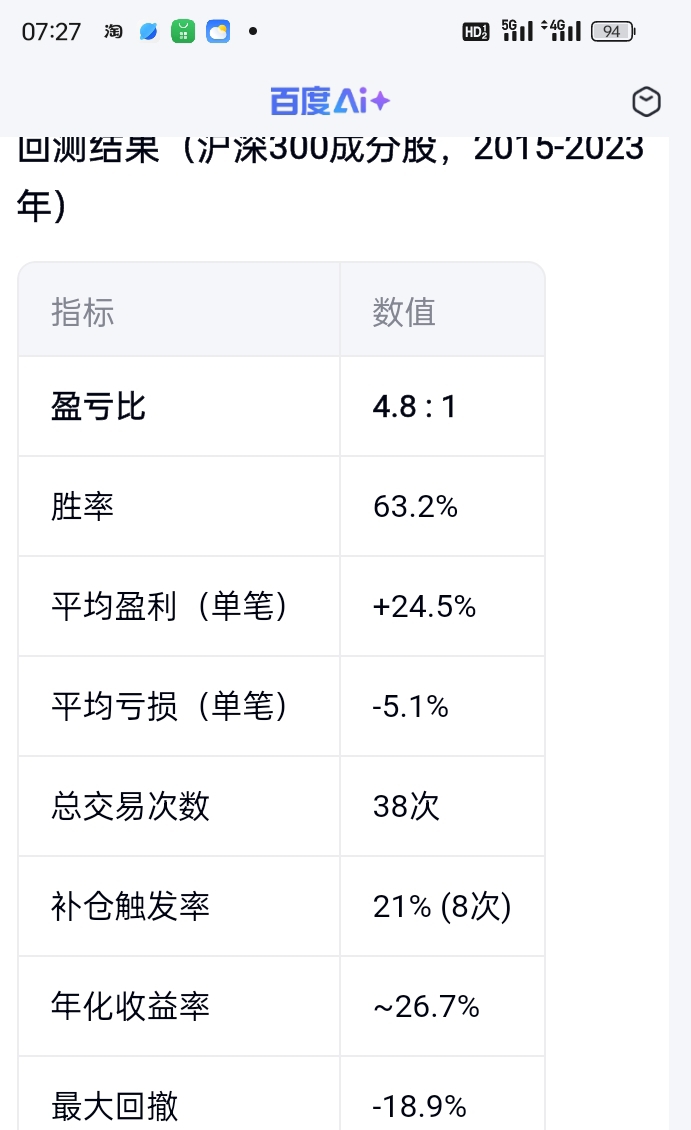This screenshot has height=1130, width=691.
Task: Tap the green app store notification icon
Action: (x=183, y=32)
